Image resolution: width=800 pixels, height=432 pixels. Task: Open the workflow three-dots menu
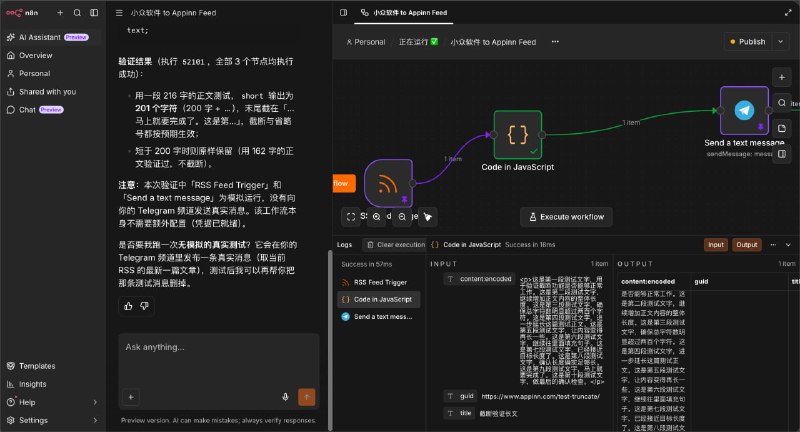point(555,42)
